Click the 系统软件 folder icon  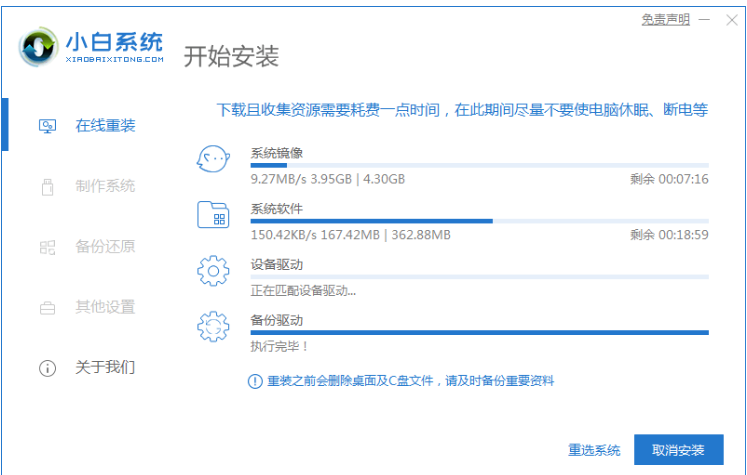[x=213, y=216]
